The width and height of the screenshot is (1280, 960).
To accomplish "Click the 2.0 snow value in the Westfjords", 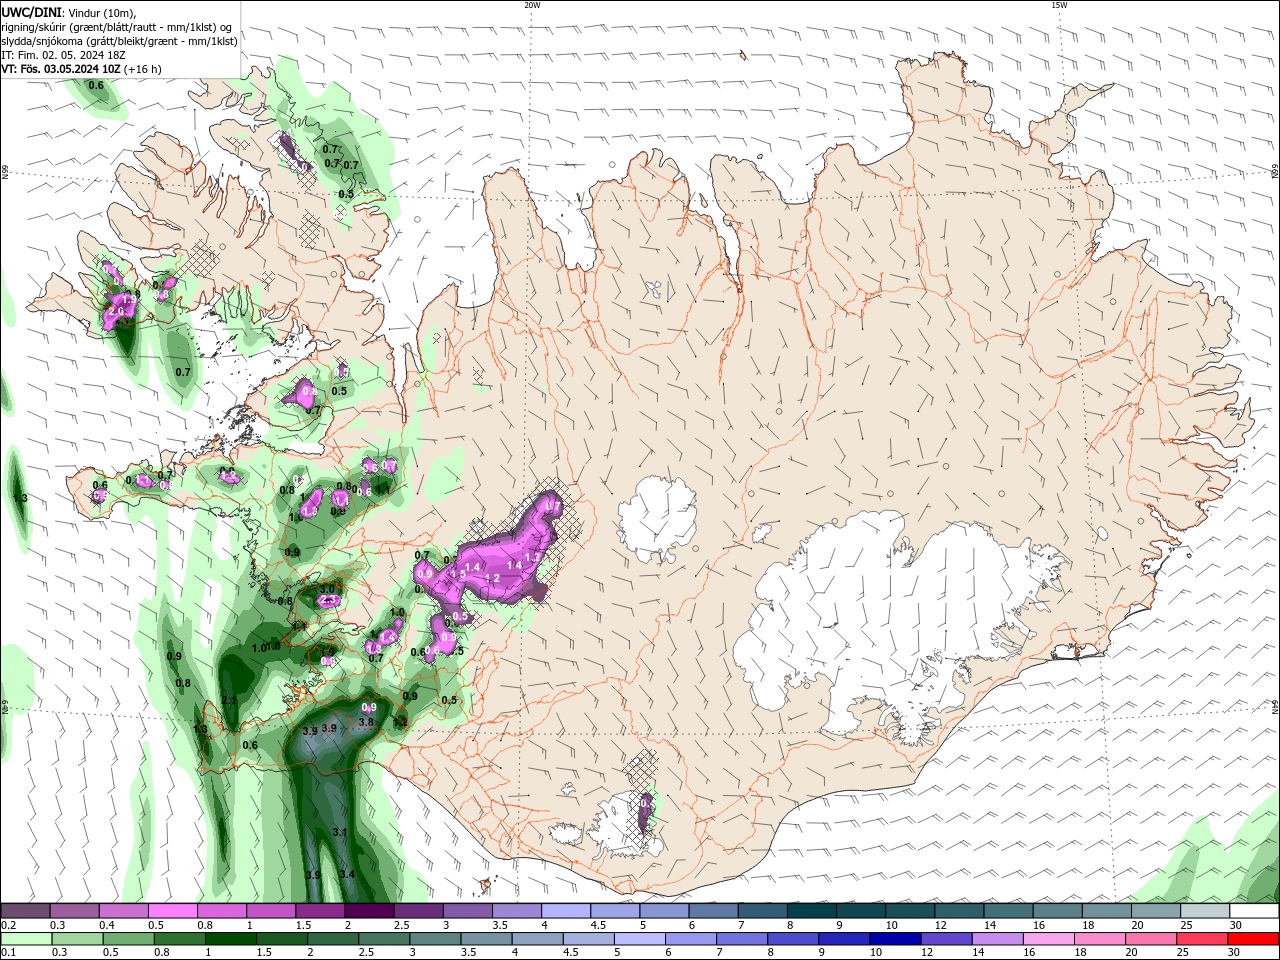I will tap(115, 312).
